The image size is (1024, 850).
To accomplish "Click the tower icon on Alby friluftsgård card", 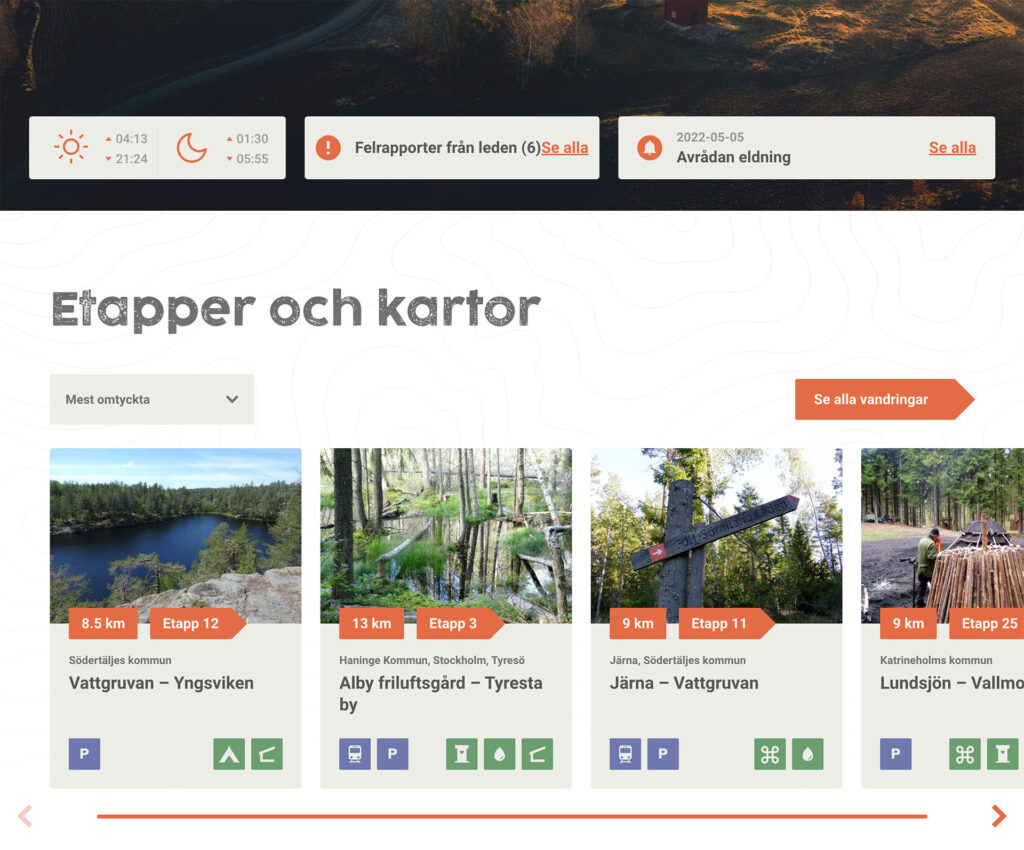I will pyautogui.click(x=462, y=754).
